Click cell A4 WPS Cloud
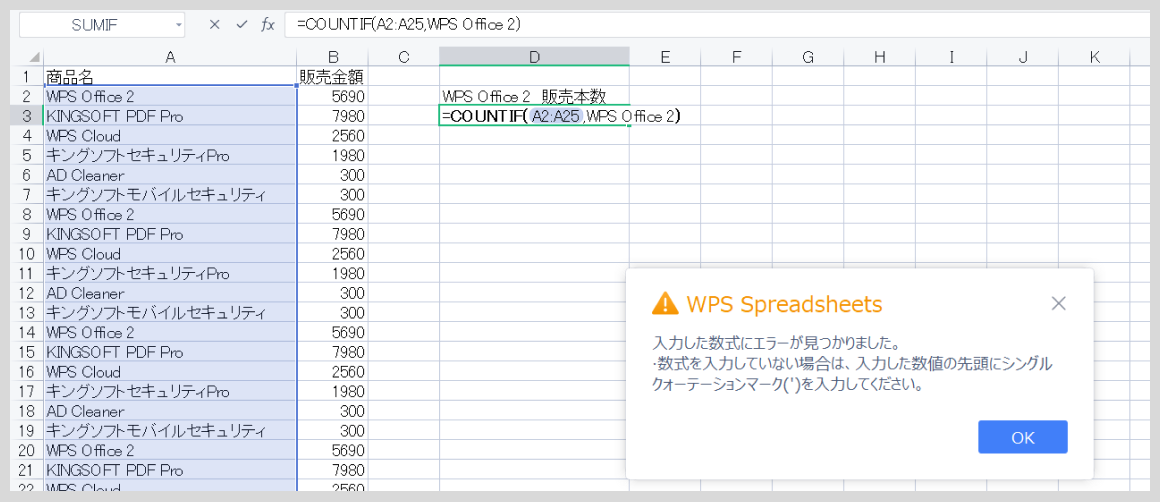Screen dimensions: 1160x502 [170, 136]
